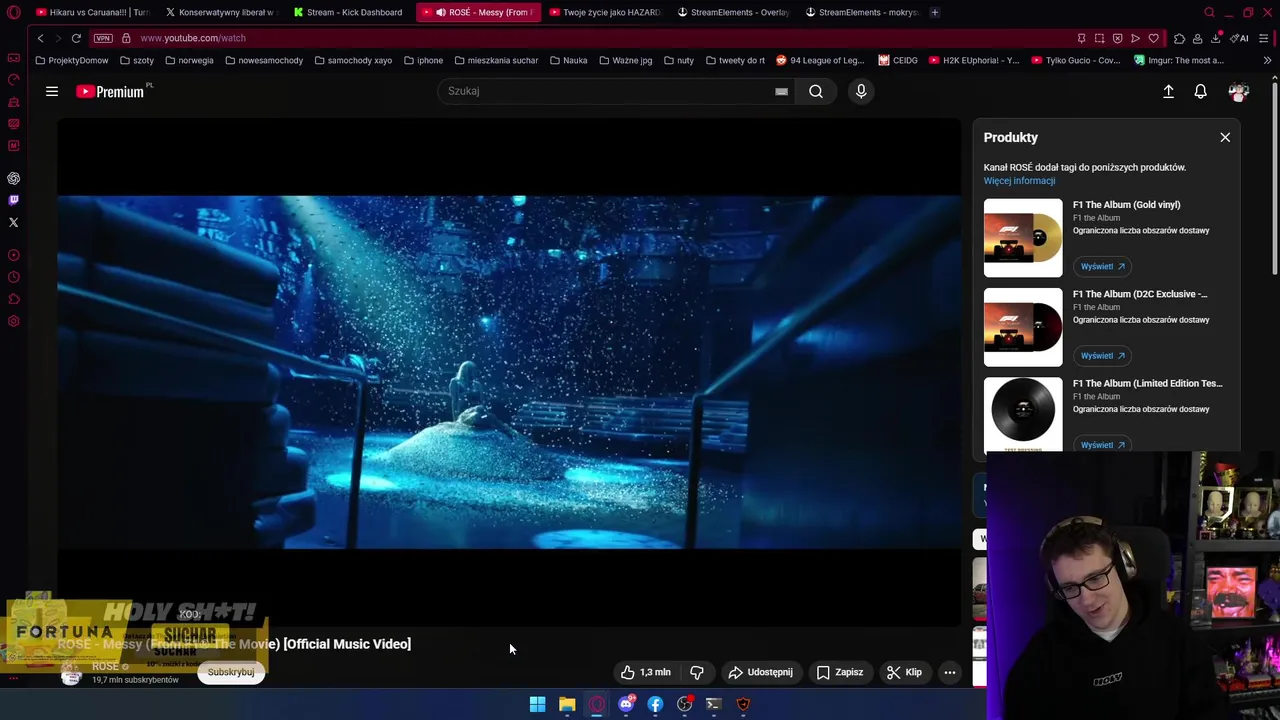The image size is (1280, 720).
Task: Click Wyświetl for F1 The Album Limited Edition
Action: pos(1102,445)
